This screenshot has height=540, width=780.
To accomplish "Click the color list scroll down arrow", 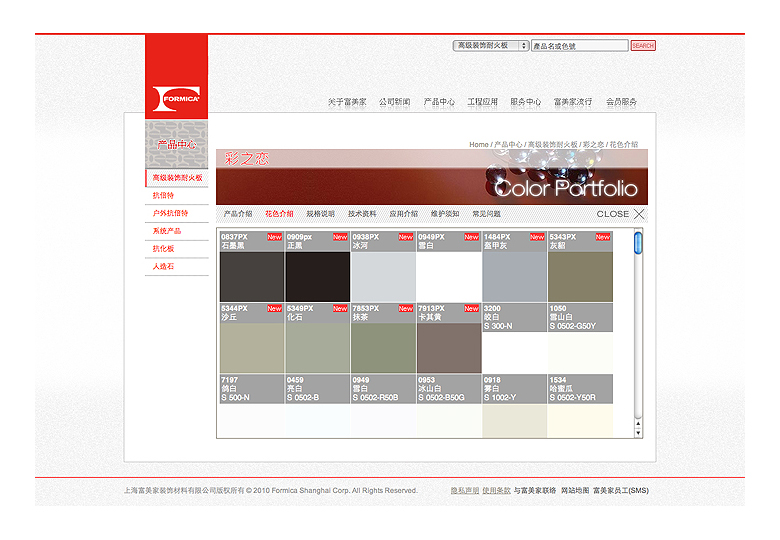I will click(x=638, y=433).
